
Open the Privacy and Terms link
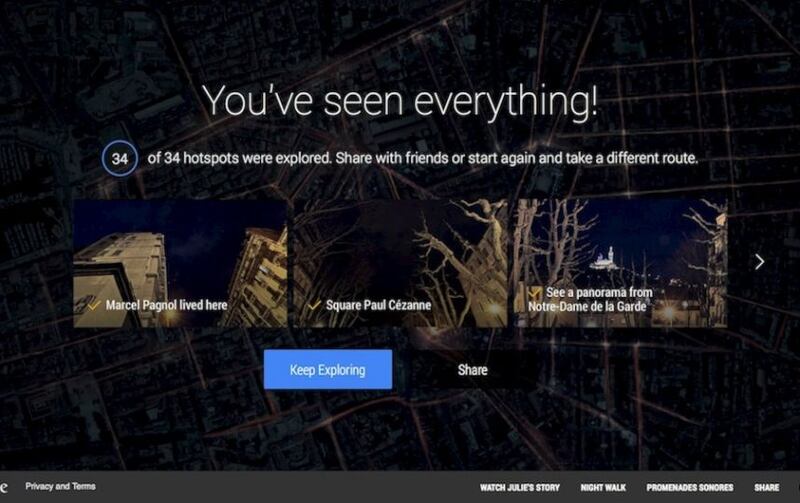click(60, 486)
